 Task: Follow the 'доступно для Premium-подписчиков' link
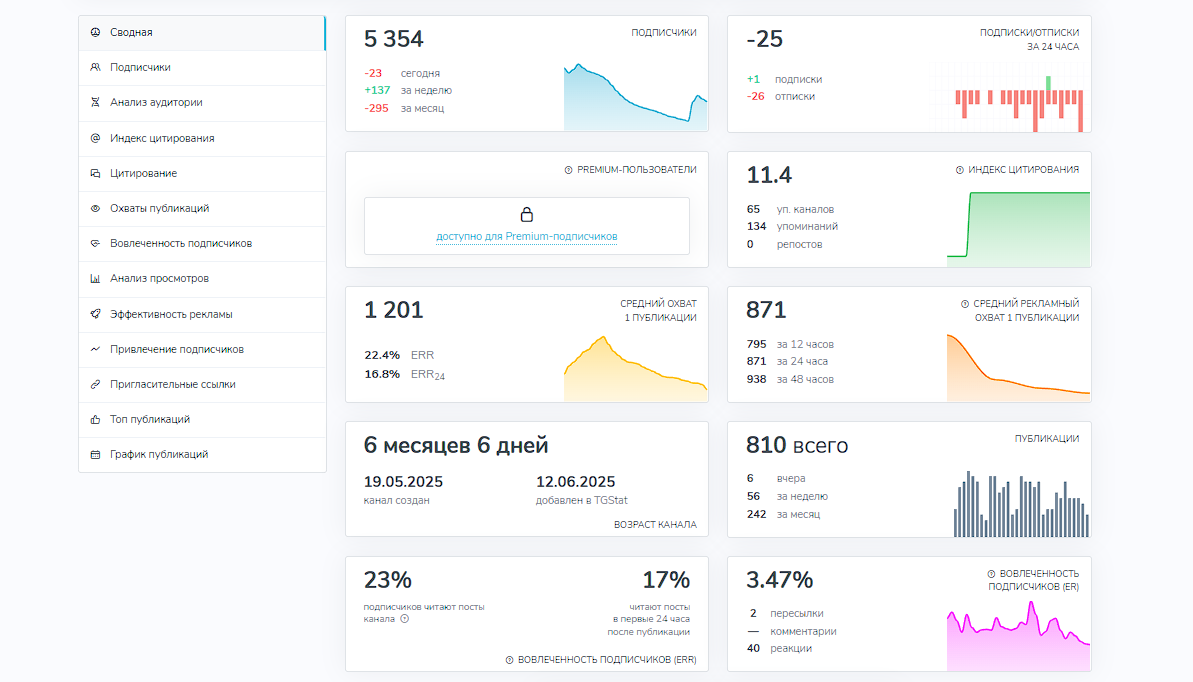pyautogui.click(x=527, y=237)
